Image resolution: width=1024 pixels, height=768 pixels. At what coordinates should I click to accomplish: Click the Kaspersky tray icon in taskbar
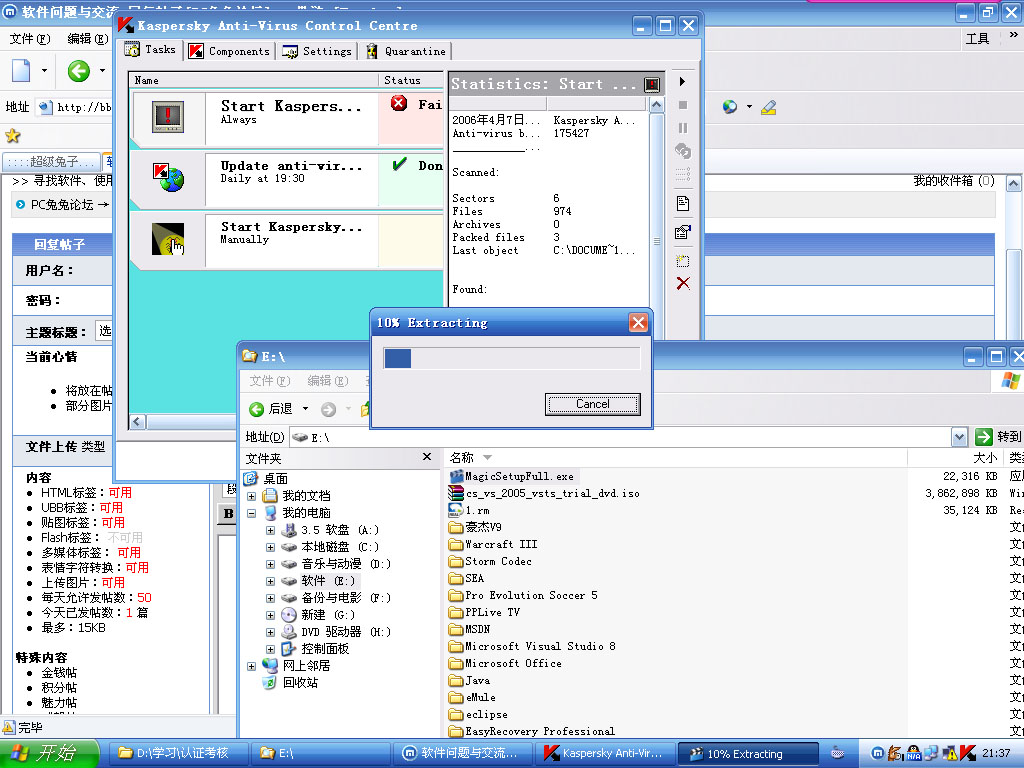pyautogui.click(x=968, y=753)
